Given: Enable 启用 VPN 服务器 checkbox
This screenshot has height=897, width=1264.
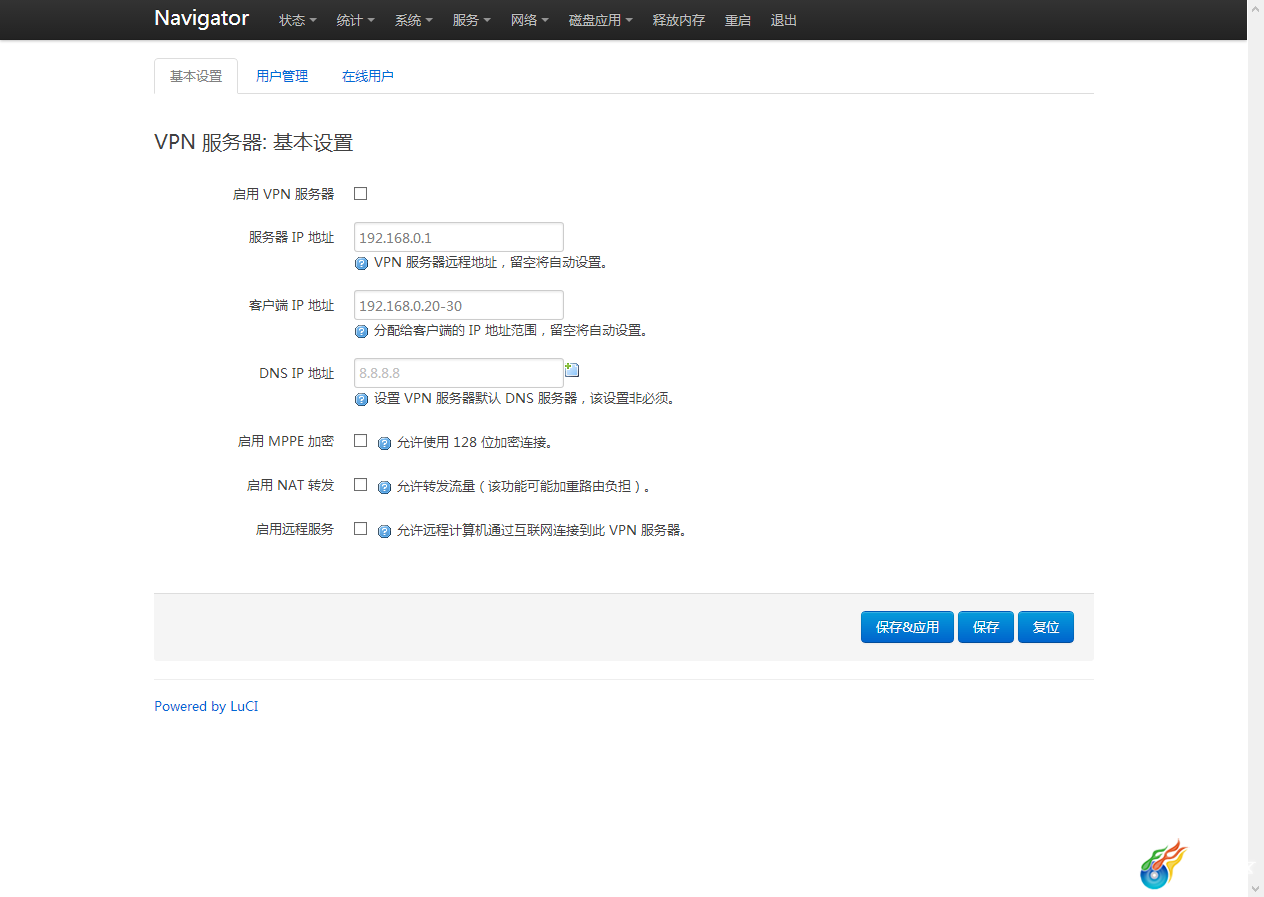Looking at the screenshot, I should 361,194.
